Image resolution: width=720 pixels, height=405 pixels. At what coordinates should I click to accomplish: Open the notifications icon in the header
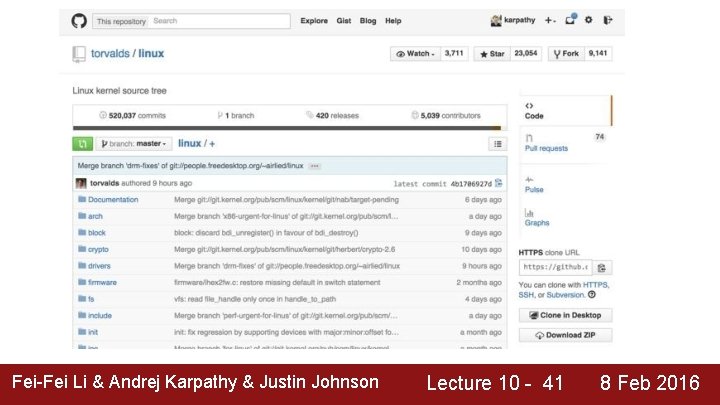coord(570,20)
